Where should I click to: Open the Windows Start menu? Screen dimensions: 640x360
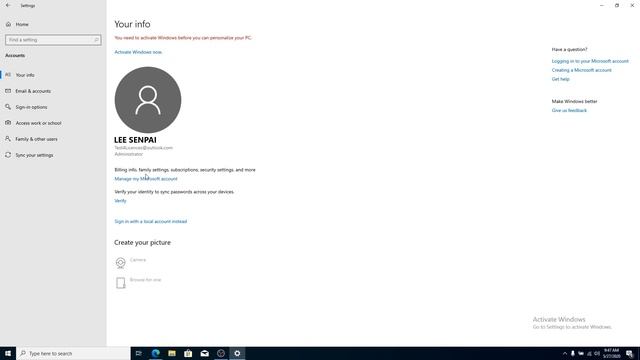point(8,353)
